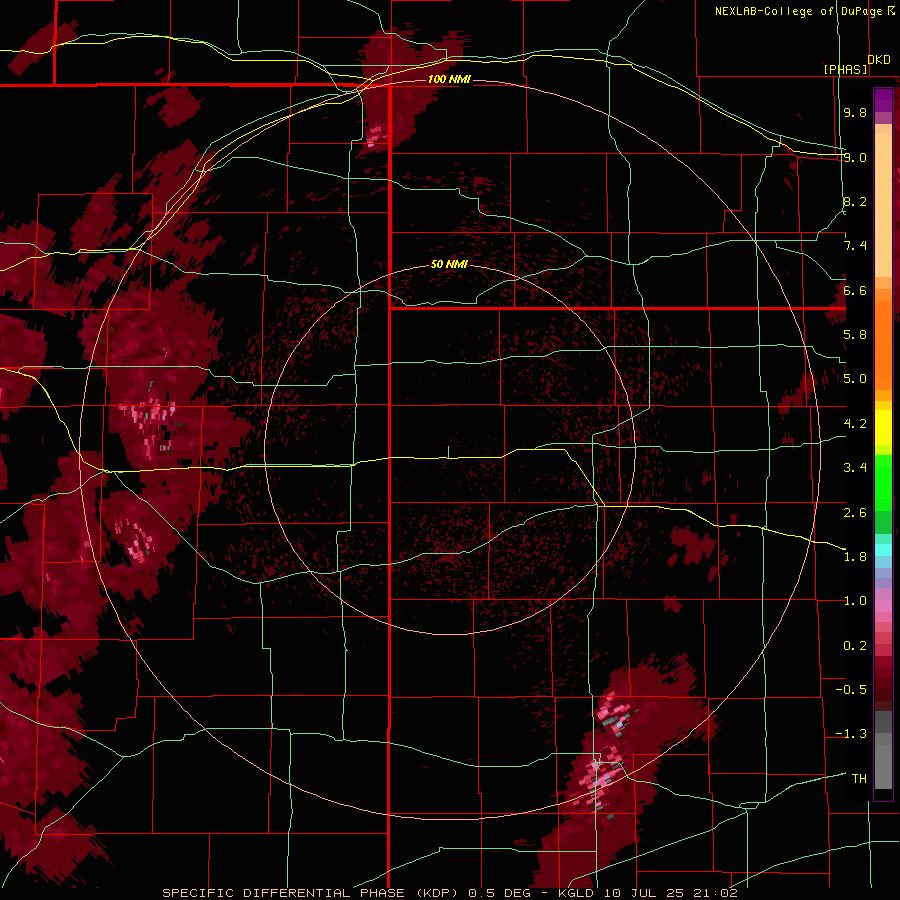Click the DKD product label
This screenshot has height=900, width=900.
click(879, 59)
